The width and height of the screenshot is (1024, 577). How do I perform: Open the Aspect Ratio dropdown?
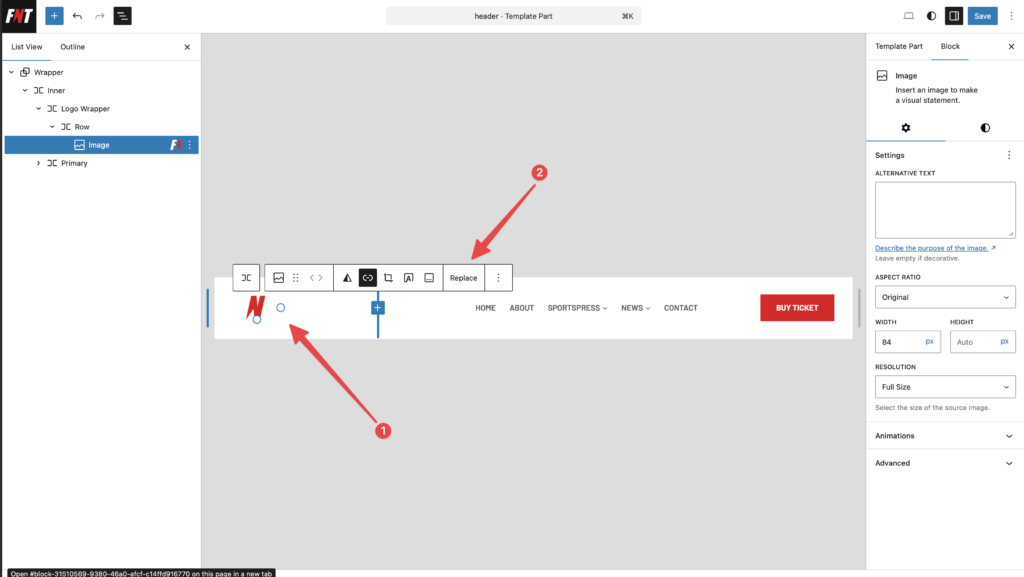(945, 297)
